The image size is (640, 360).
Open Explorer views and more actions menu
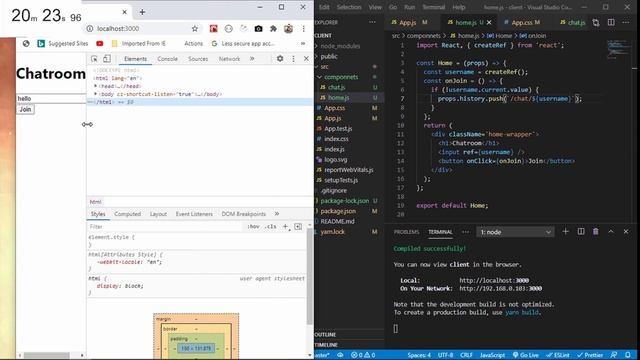click(x=372, y=22)
